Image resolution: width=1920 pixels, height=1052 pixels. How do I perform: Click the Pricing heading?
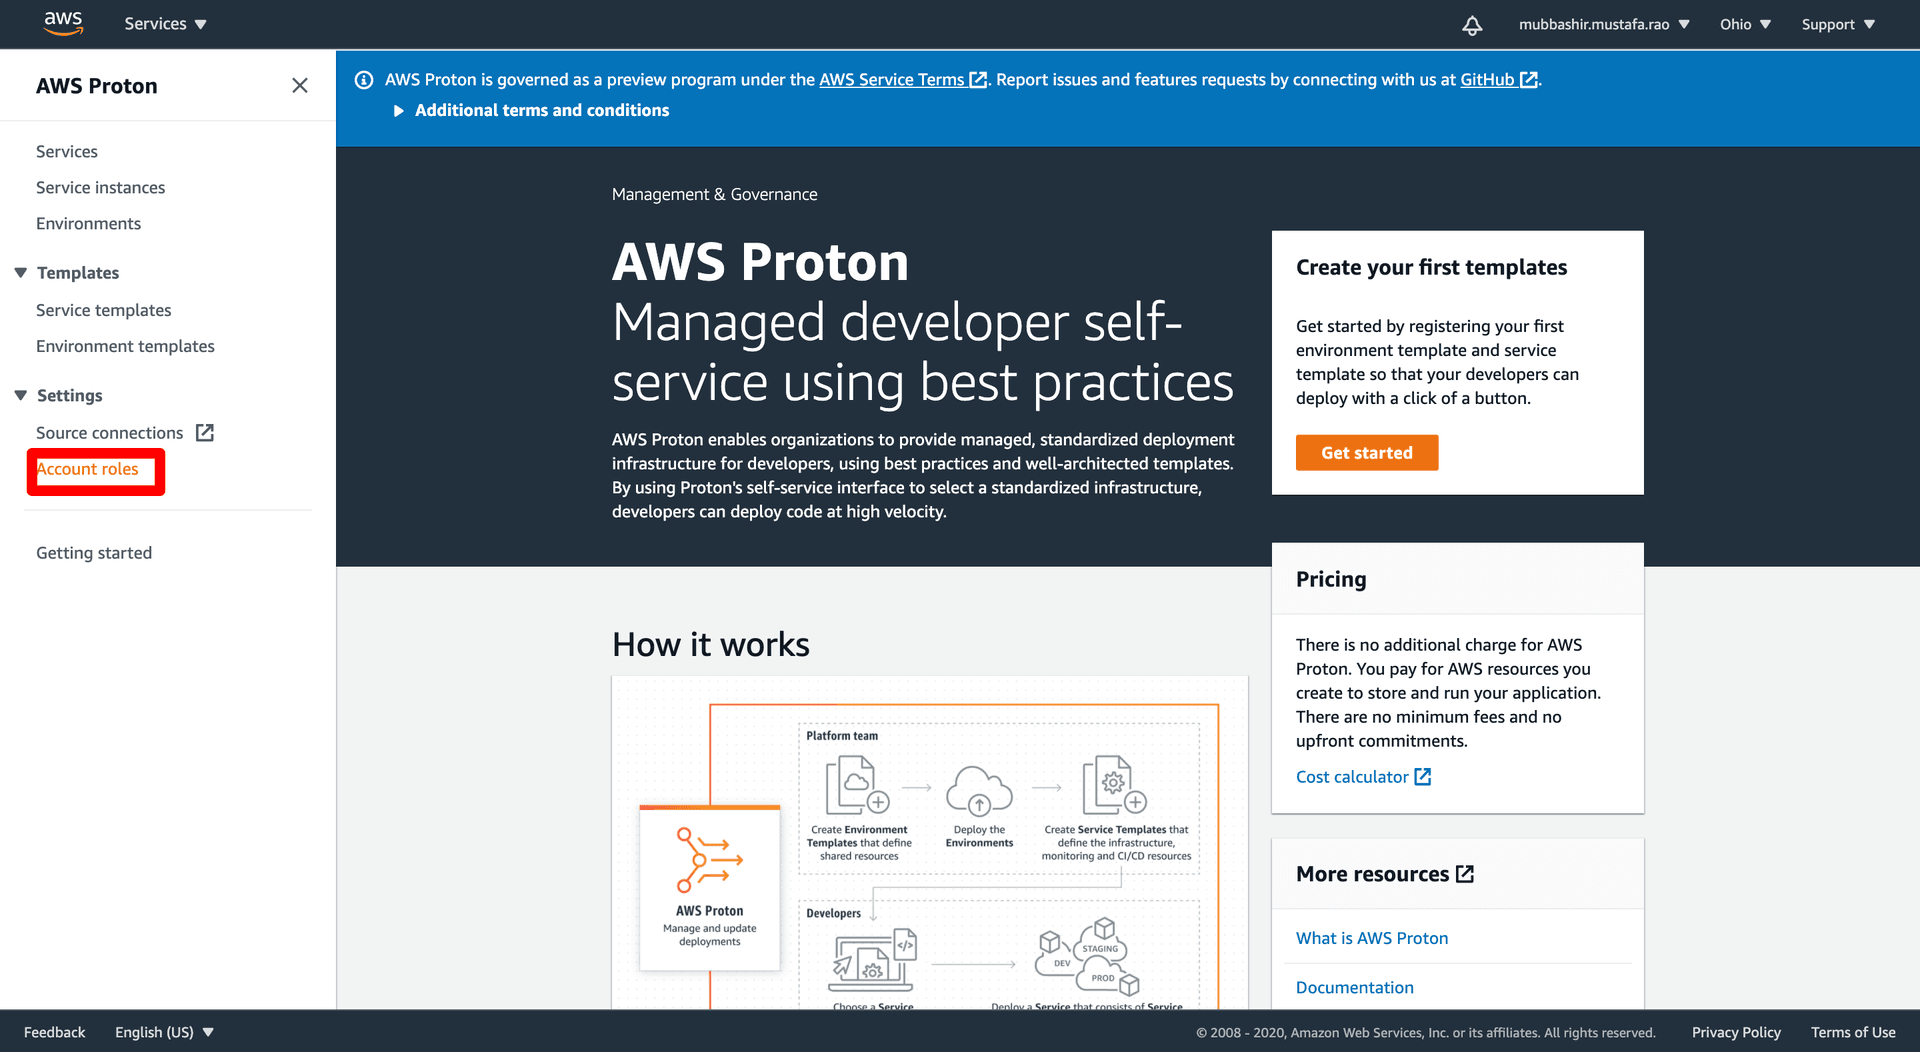pos(1331,580)
